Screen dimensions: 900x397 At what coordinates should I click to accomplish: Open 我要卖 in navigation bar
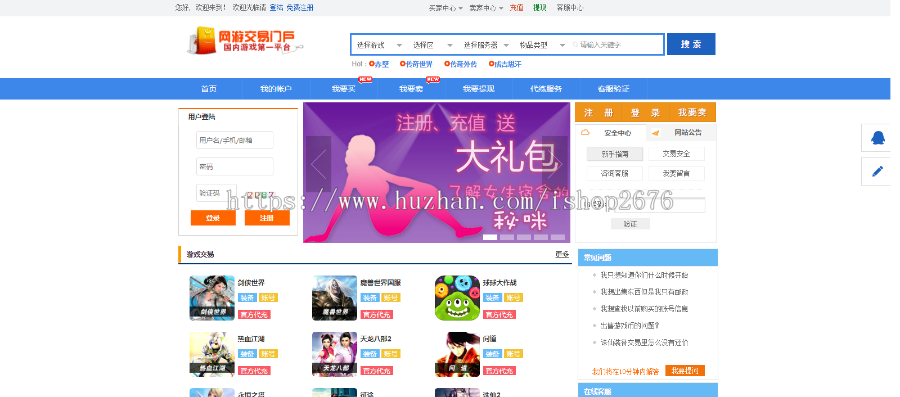click(x=411, y=89)
